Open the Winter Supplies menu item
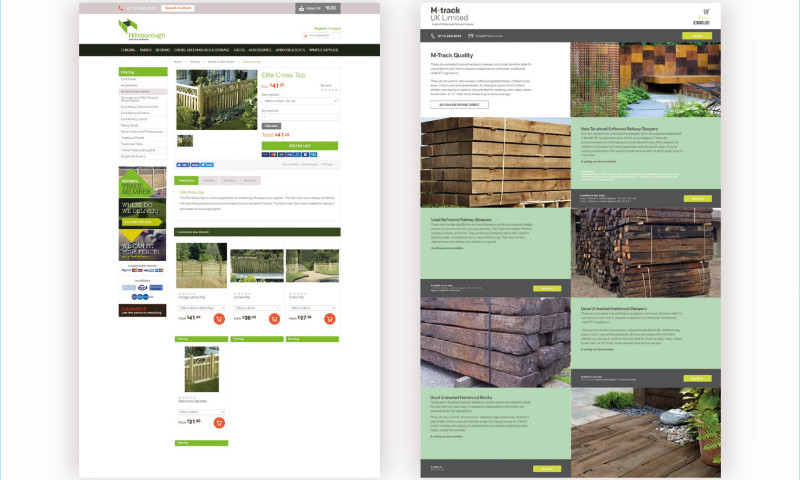Viewport: 800px width, 480px height. tap(323, 50)
